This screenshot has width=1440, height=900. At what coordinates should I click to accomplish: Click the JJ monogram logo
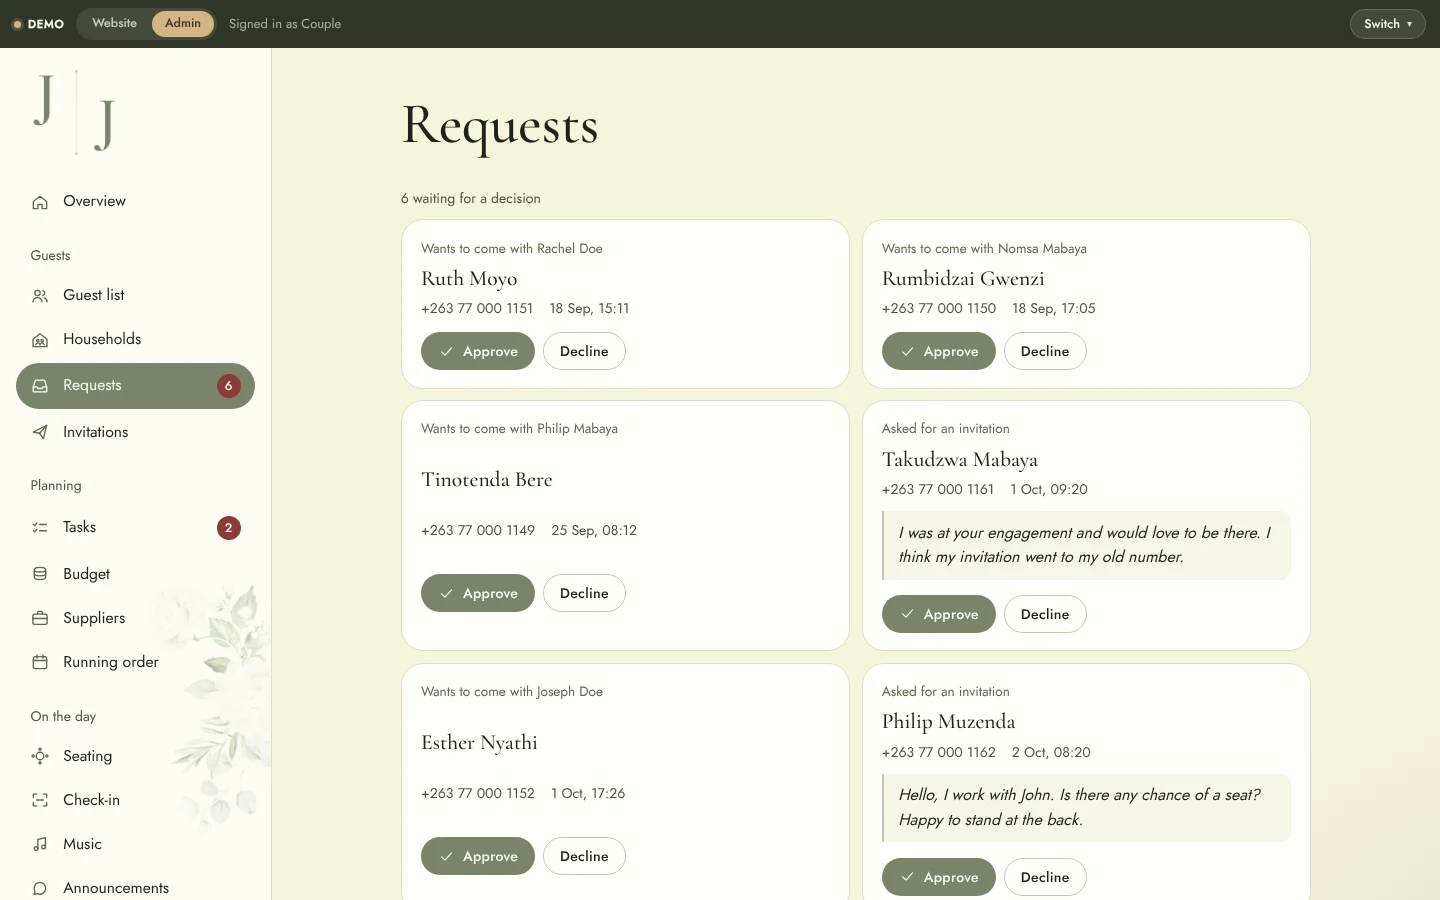click(75, 112)
